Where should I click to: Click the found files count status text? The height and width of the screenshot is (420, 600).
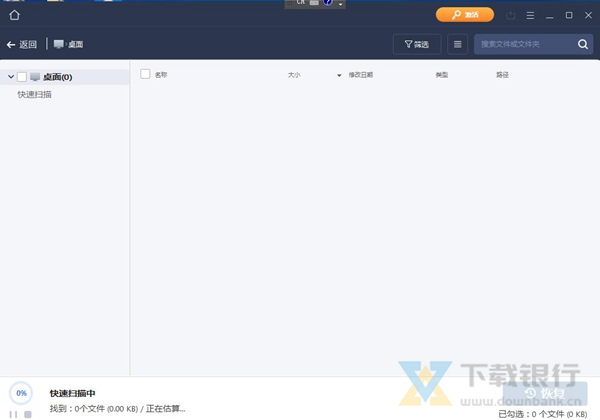[x=117, y=409]
